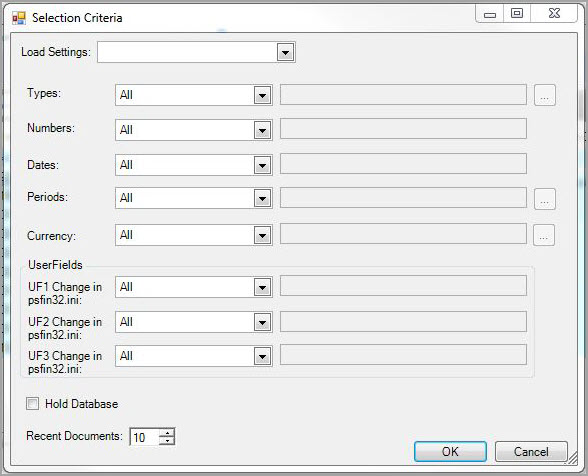The height and width of the screenshot is (476, 588).
Task: Click the Recent Documents number field
Action: point(144,437)
